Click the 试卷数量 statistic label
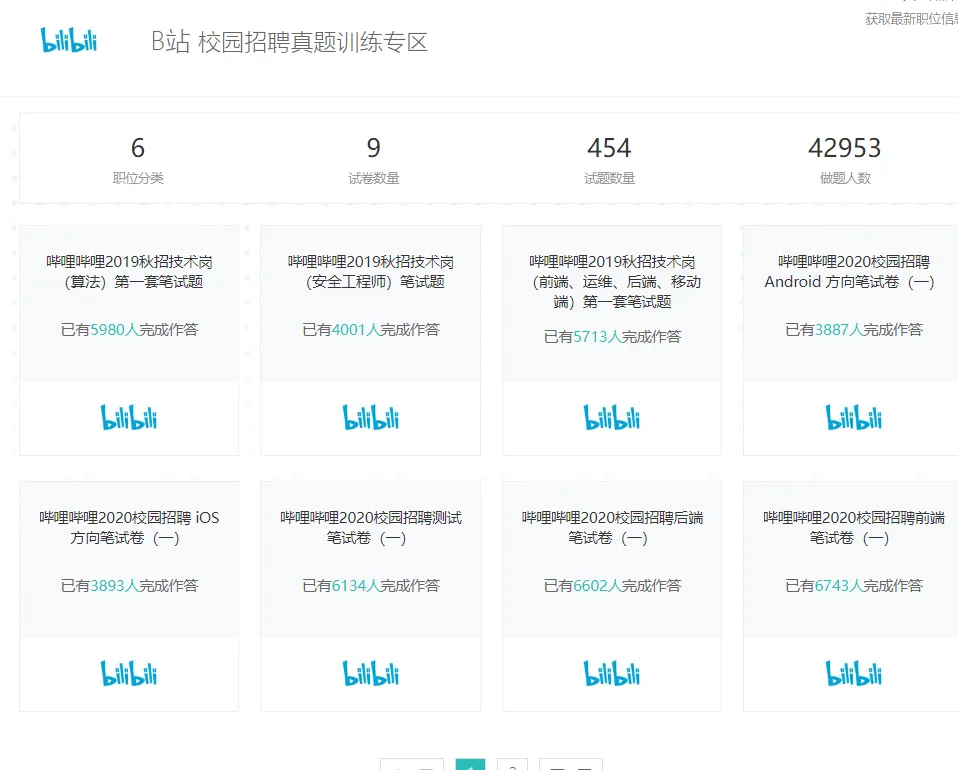 tap(373, 178)
